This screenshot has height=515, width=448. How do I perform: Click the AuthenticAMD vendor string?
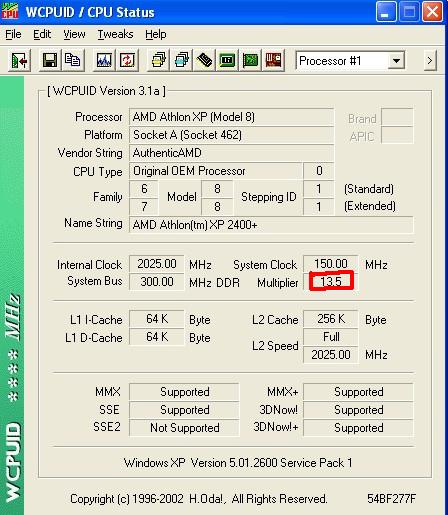[231, 153]
